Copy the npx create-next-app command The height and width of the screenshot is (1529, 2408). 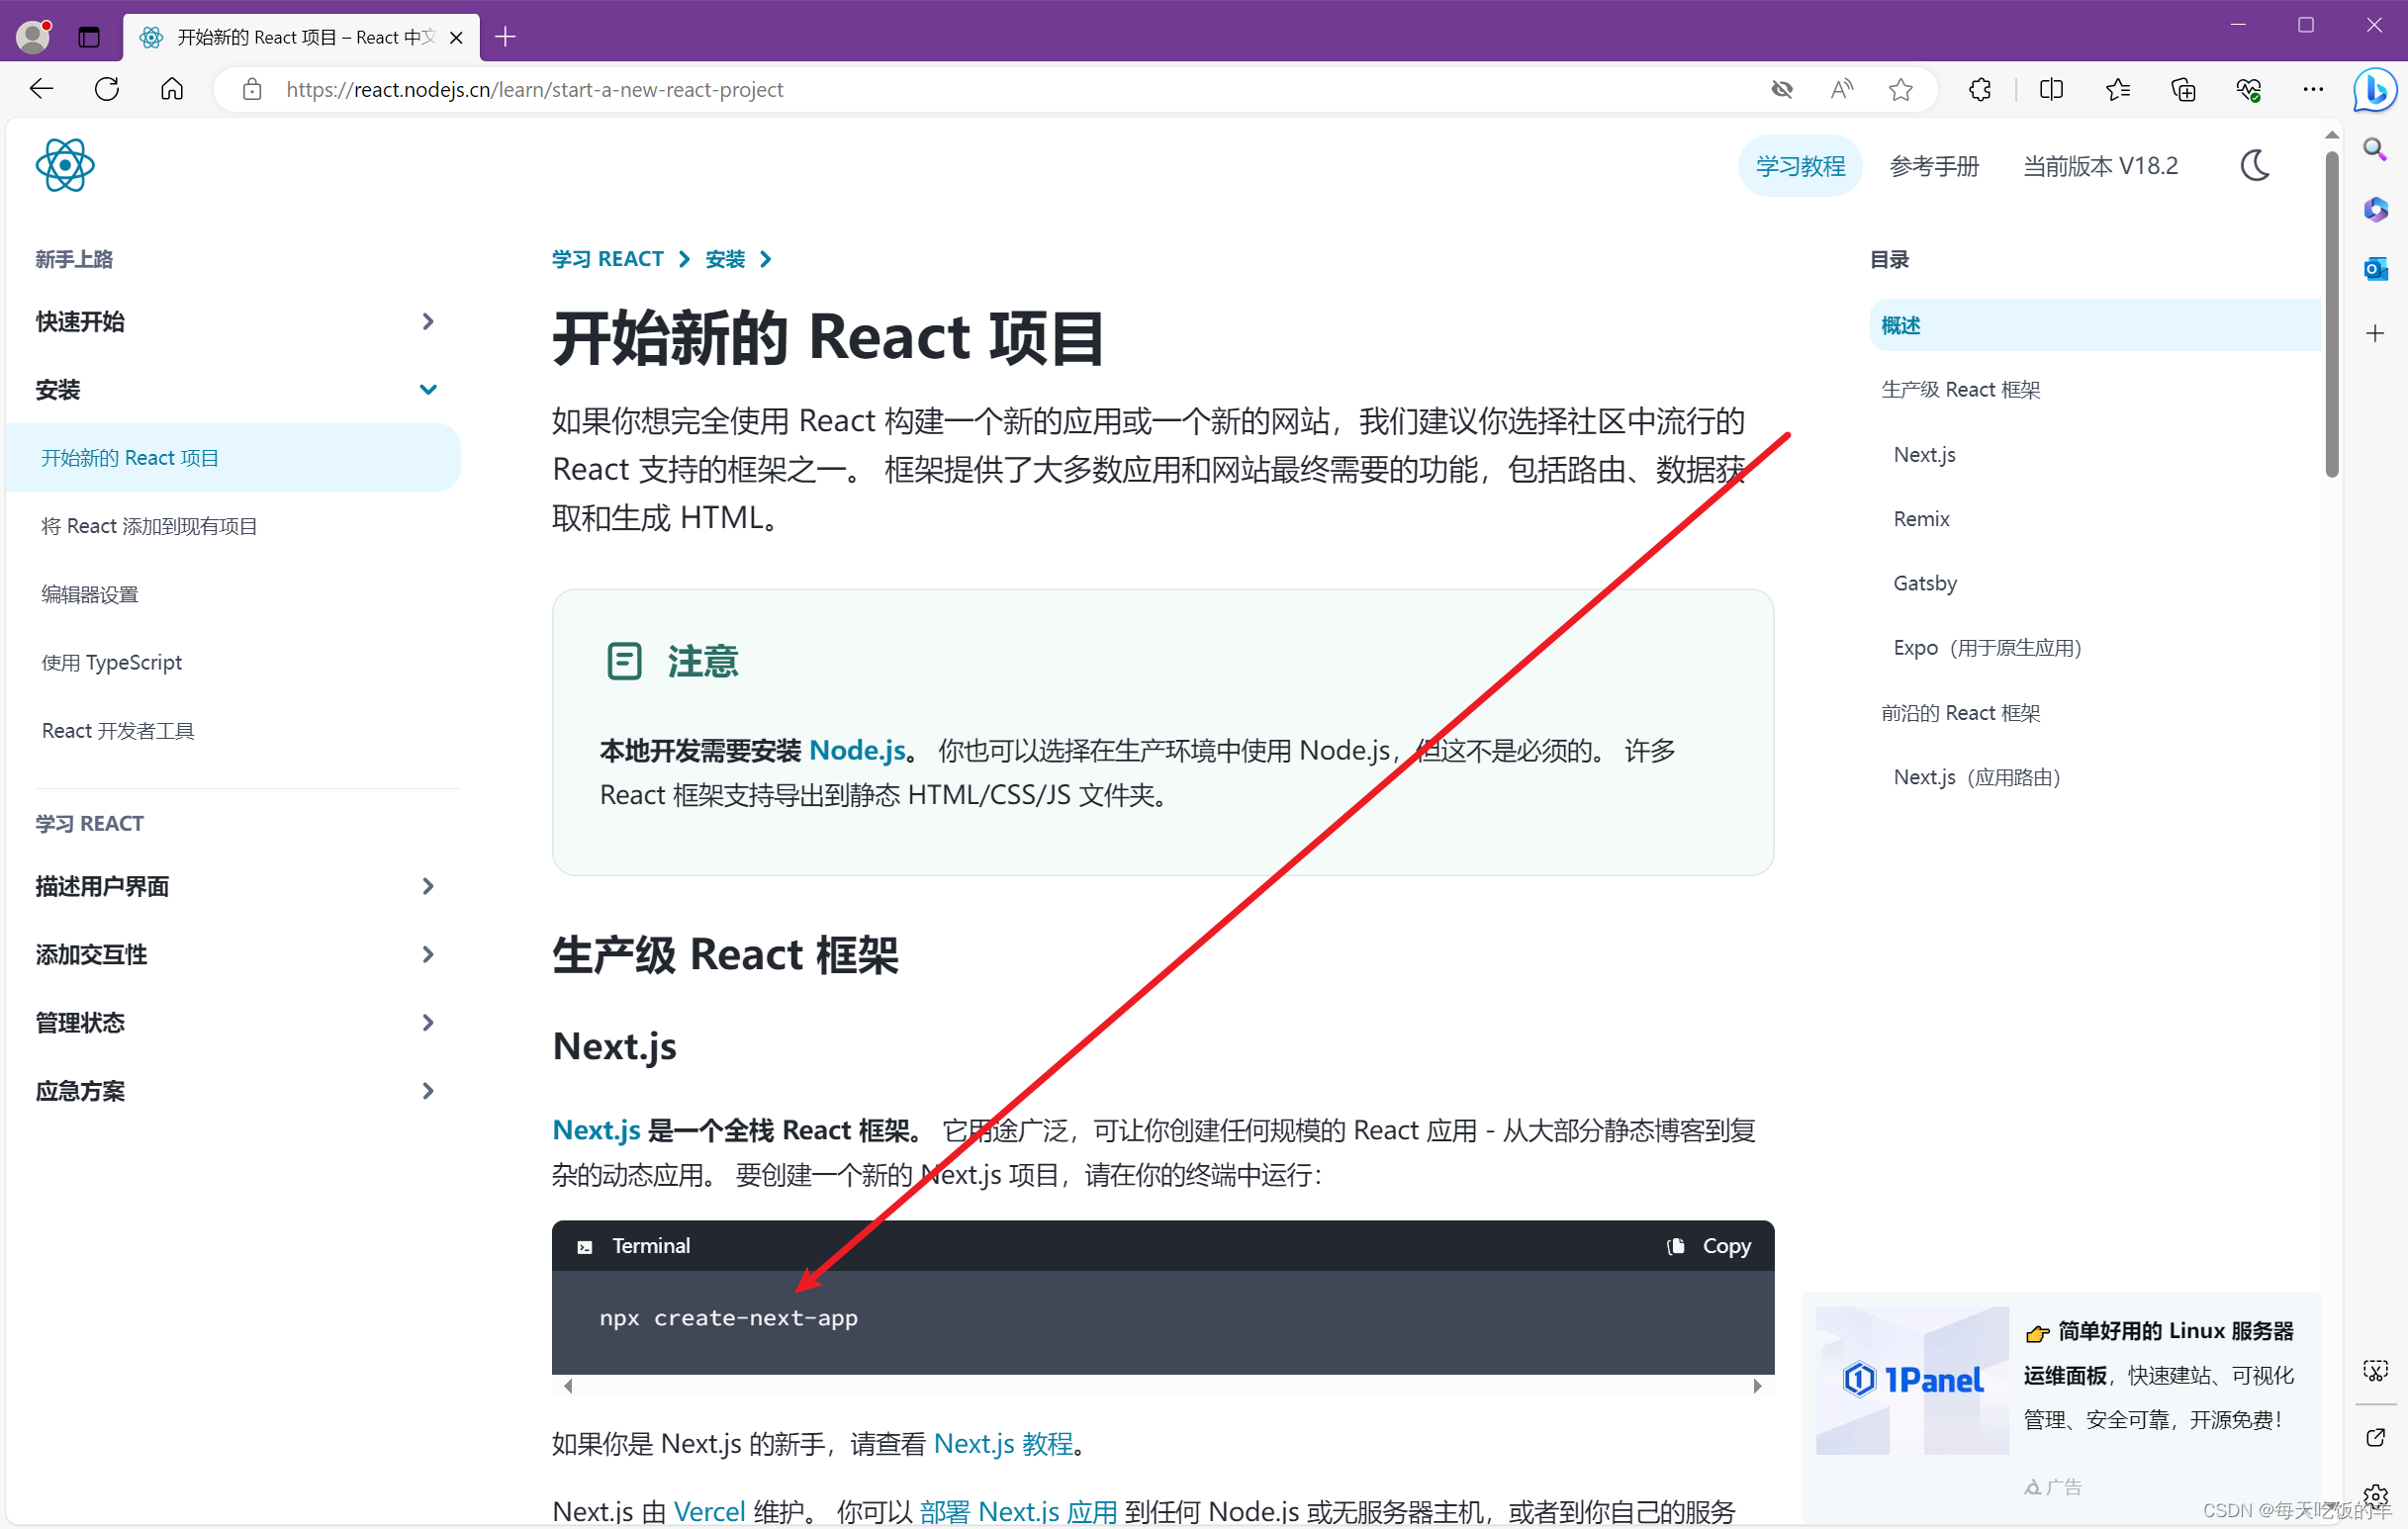pos(1709,1246)
